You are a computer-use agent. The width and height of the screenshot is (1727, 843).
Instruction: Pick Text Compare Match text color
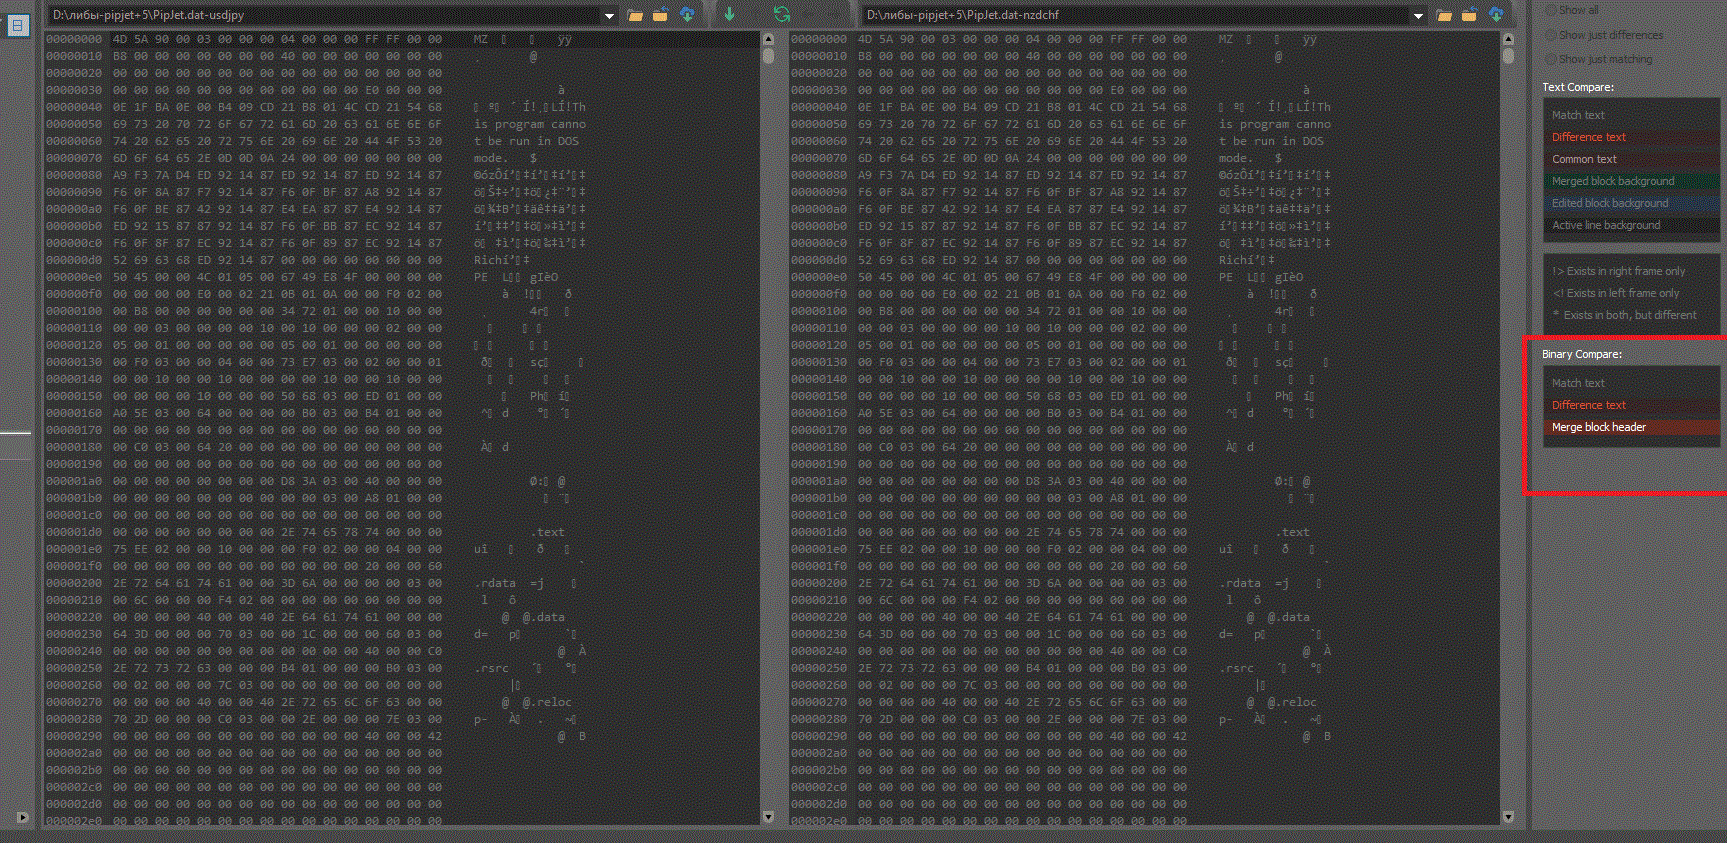(1630, 115)
